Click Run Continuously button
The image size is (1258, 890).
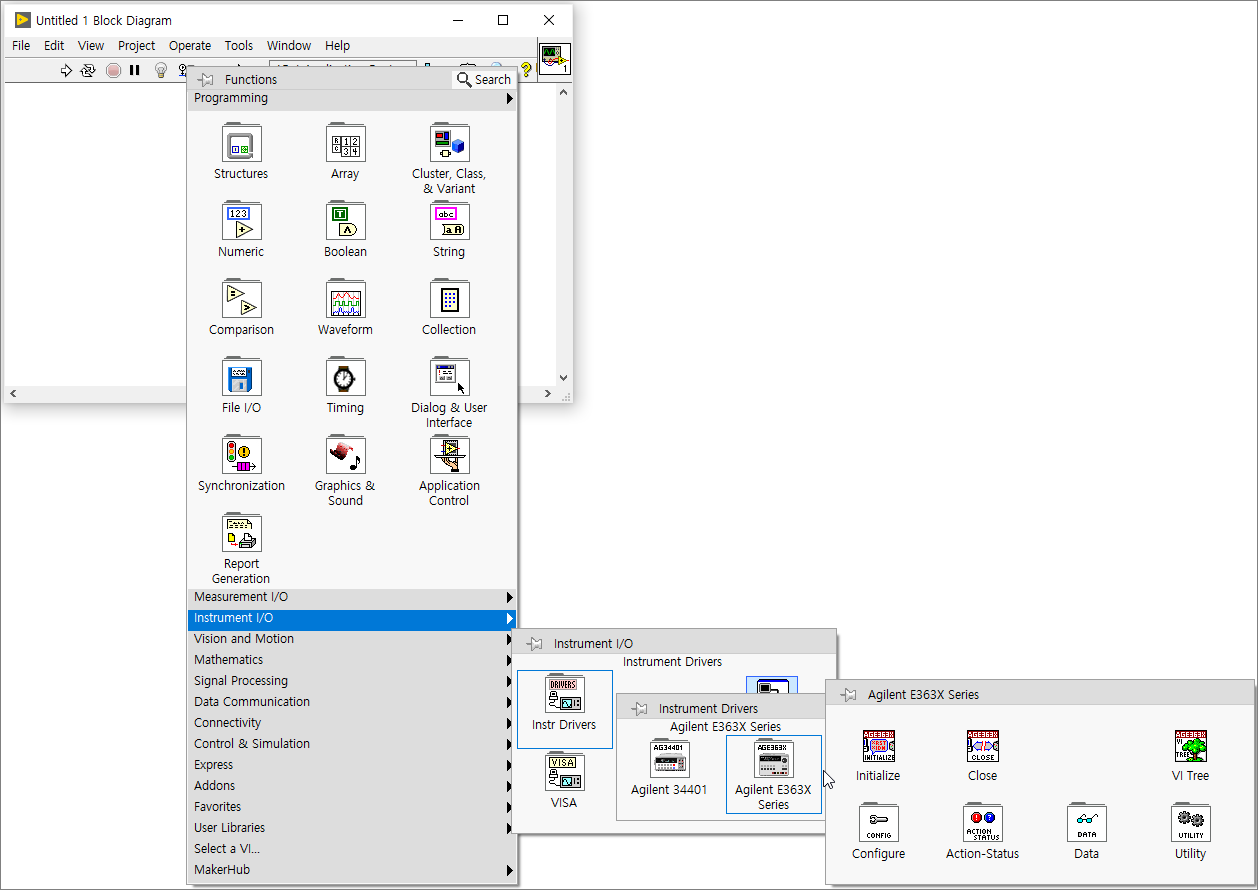pos(88,70)
